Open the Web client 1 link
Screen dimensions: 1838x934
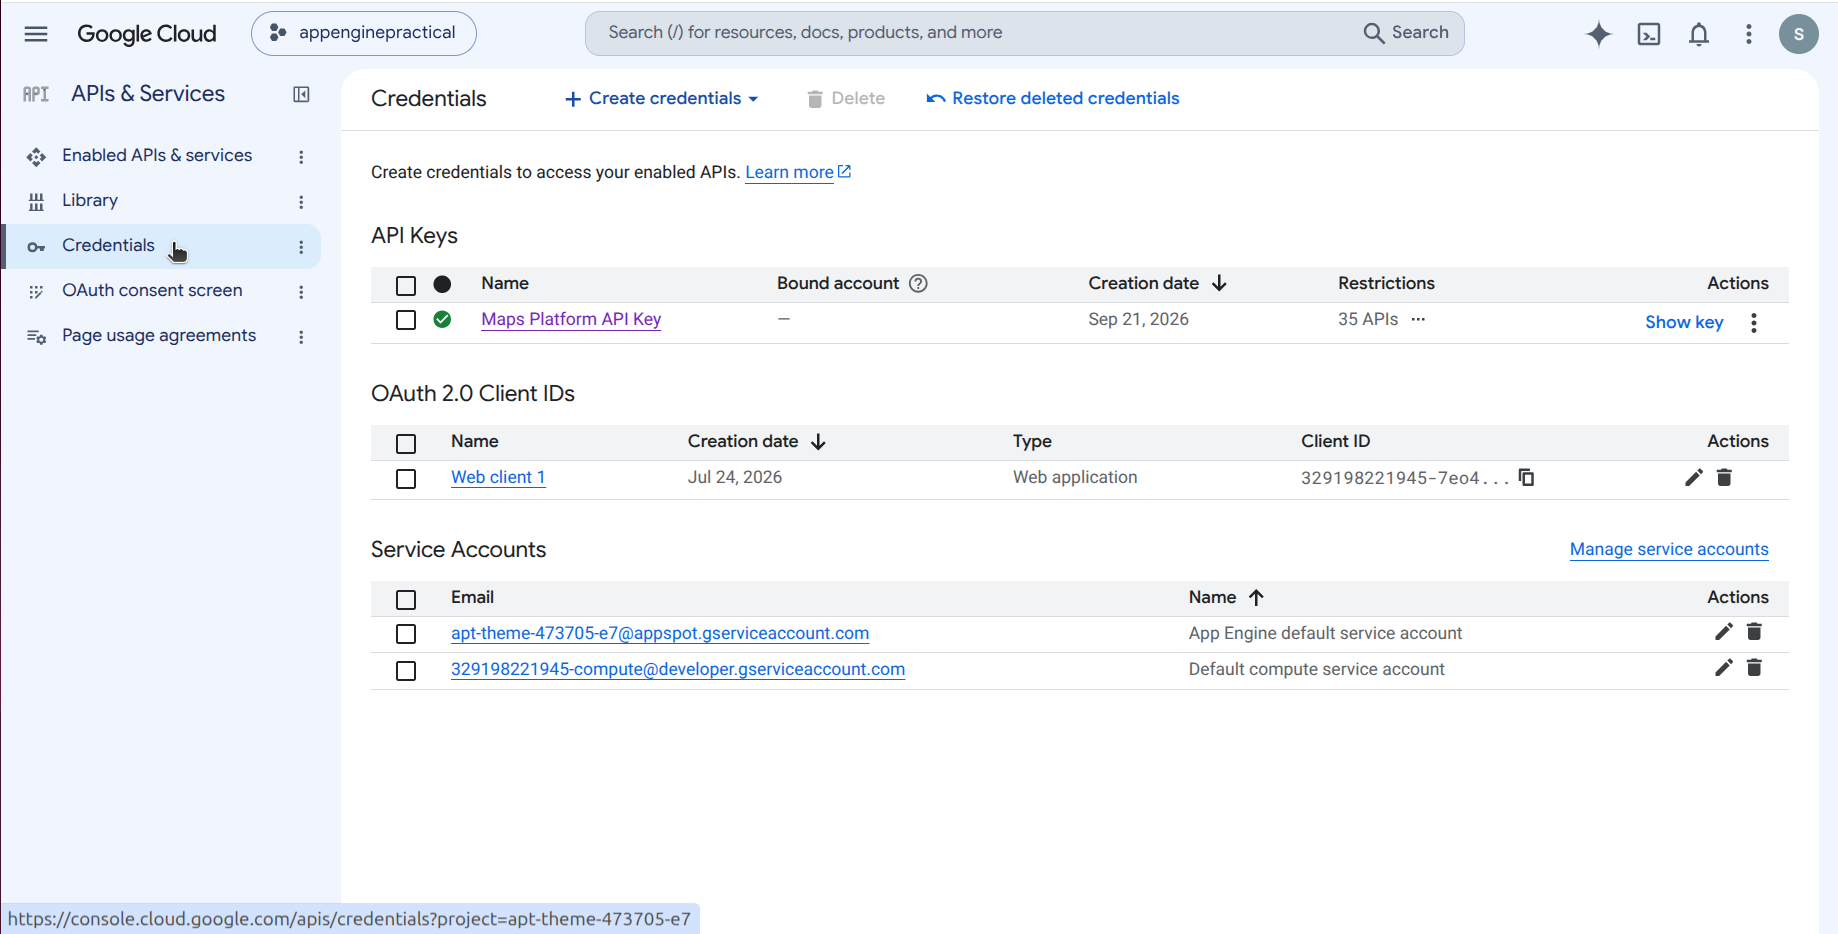pyautogui.click(x=498, y=477)
